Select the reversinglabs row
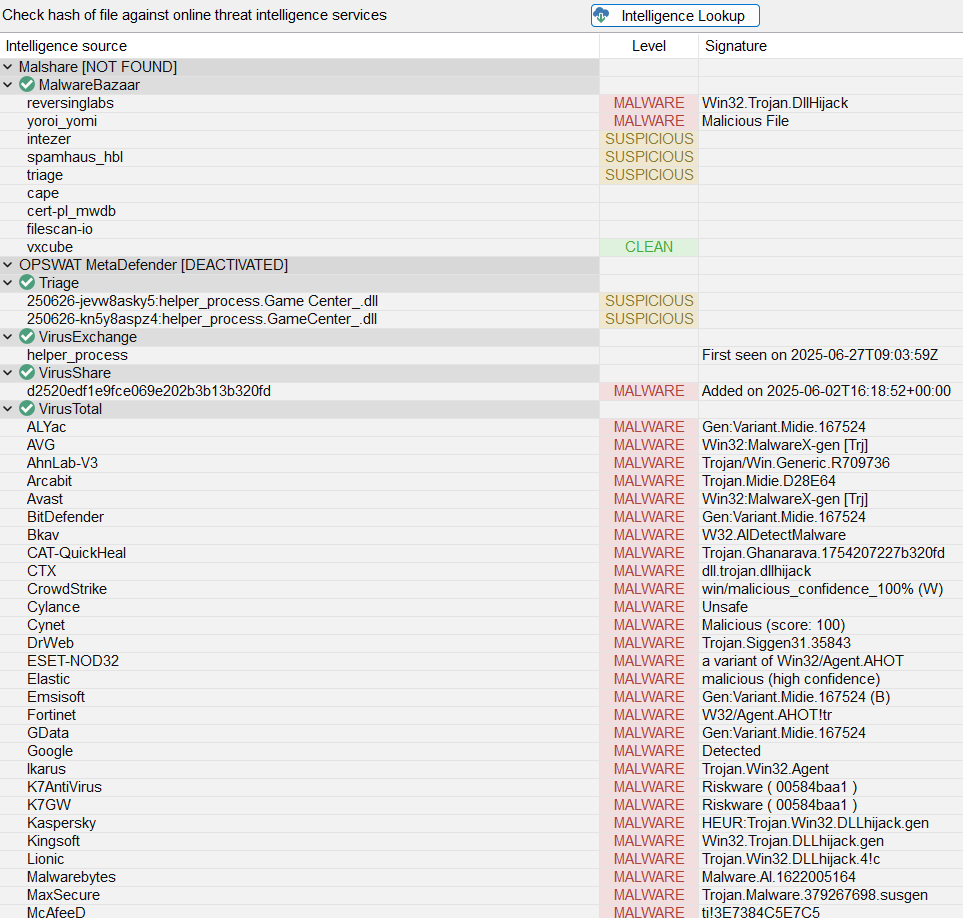The height and width of the screenshot is (918, 963). click(x=70, y=103)
